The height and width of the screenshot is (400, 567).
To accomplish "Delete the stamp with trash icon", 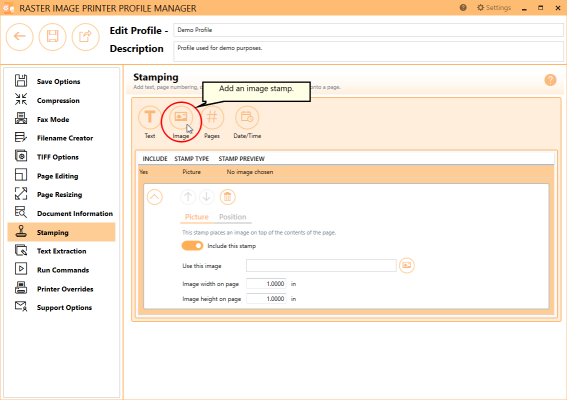I will point(227,197).
